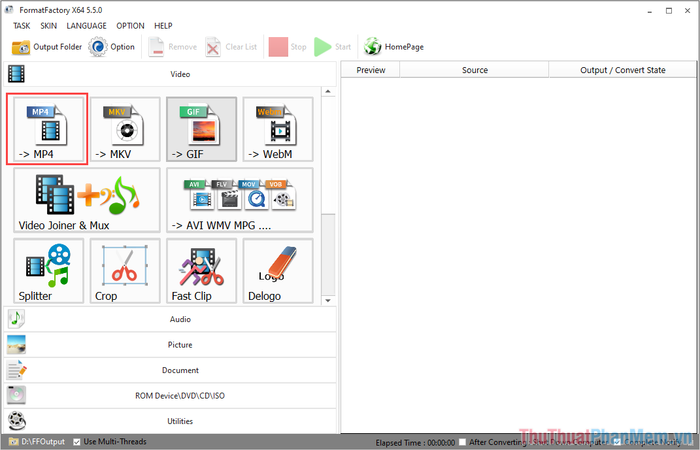Choose the MKV conversion tile
The width and height of the screenshot is (700, 450).
(x=125, y=129)
